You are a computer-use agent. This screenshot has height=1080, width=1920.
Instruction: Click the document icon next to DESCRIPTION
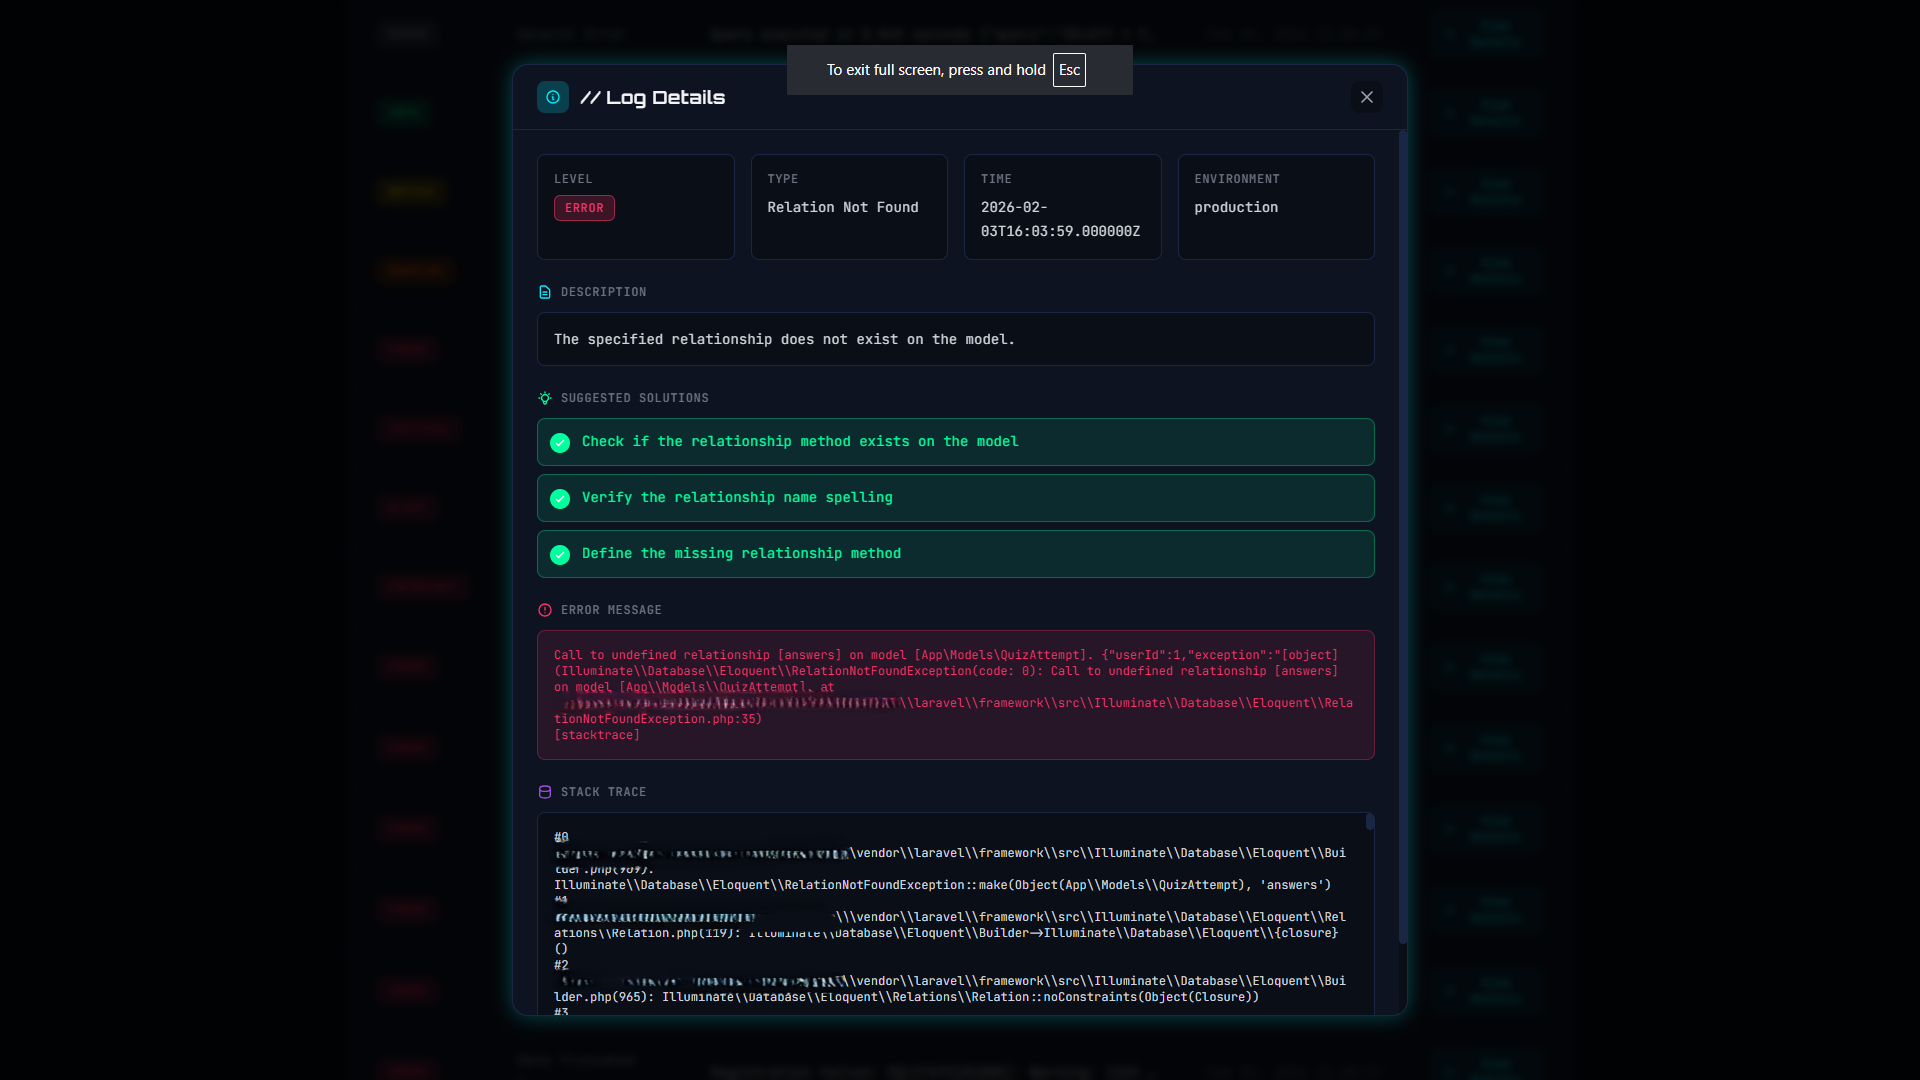pos(544,292)
